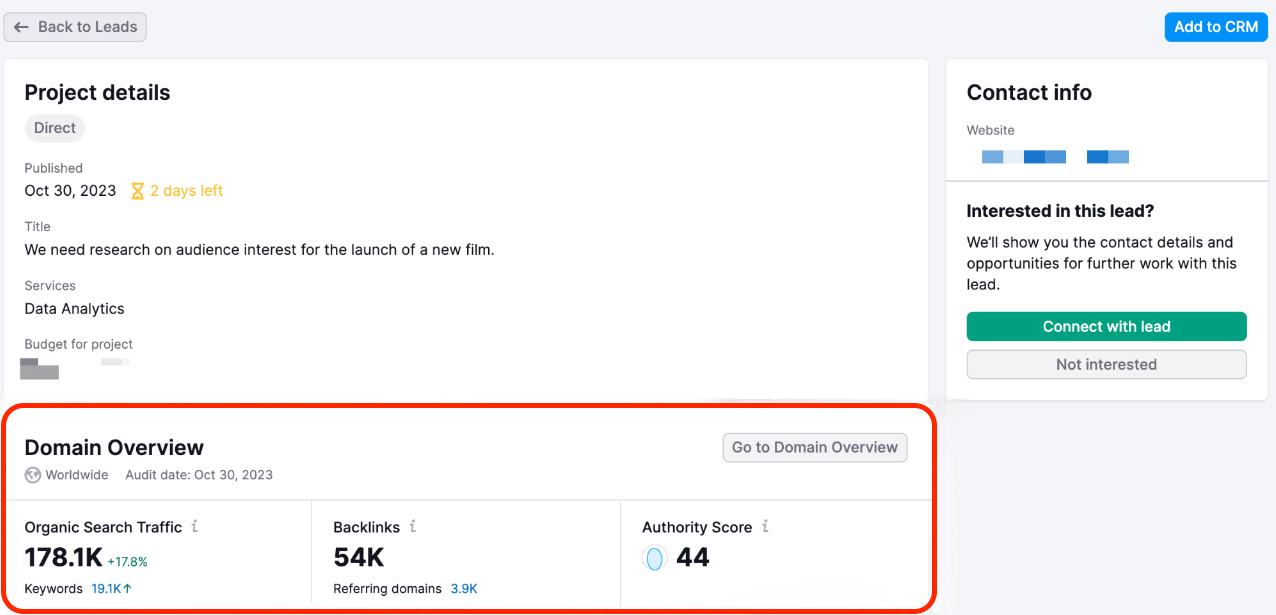Image resolution: width=1276 pixels, height=615 pixels.
Task: Click the back arrow icon beside Back to Leads
Action: 22,26
